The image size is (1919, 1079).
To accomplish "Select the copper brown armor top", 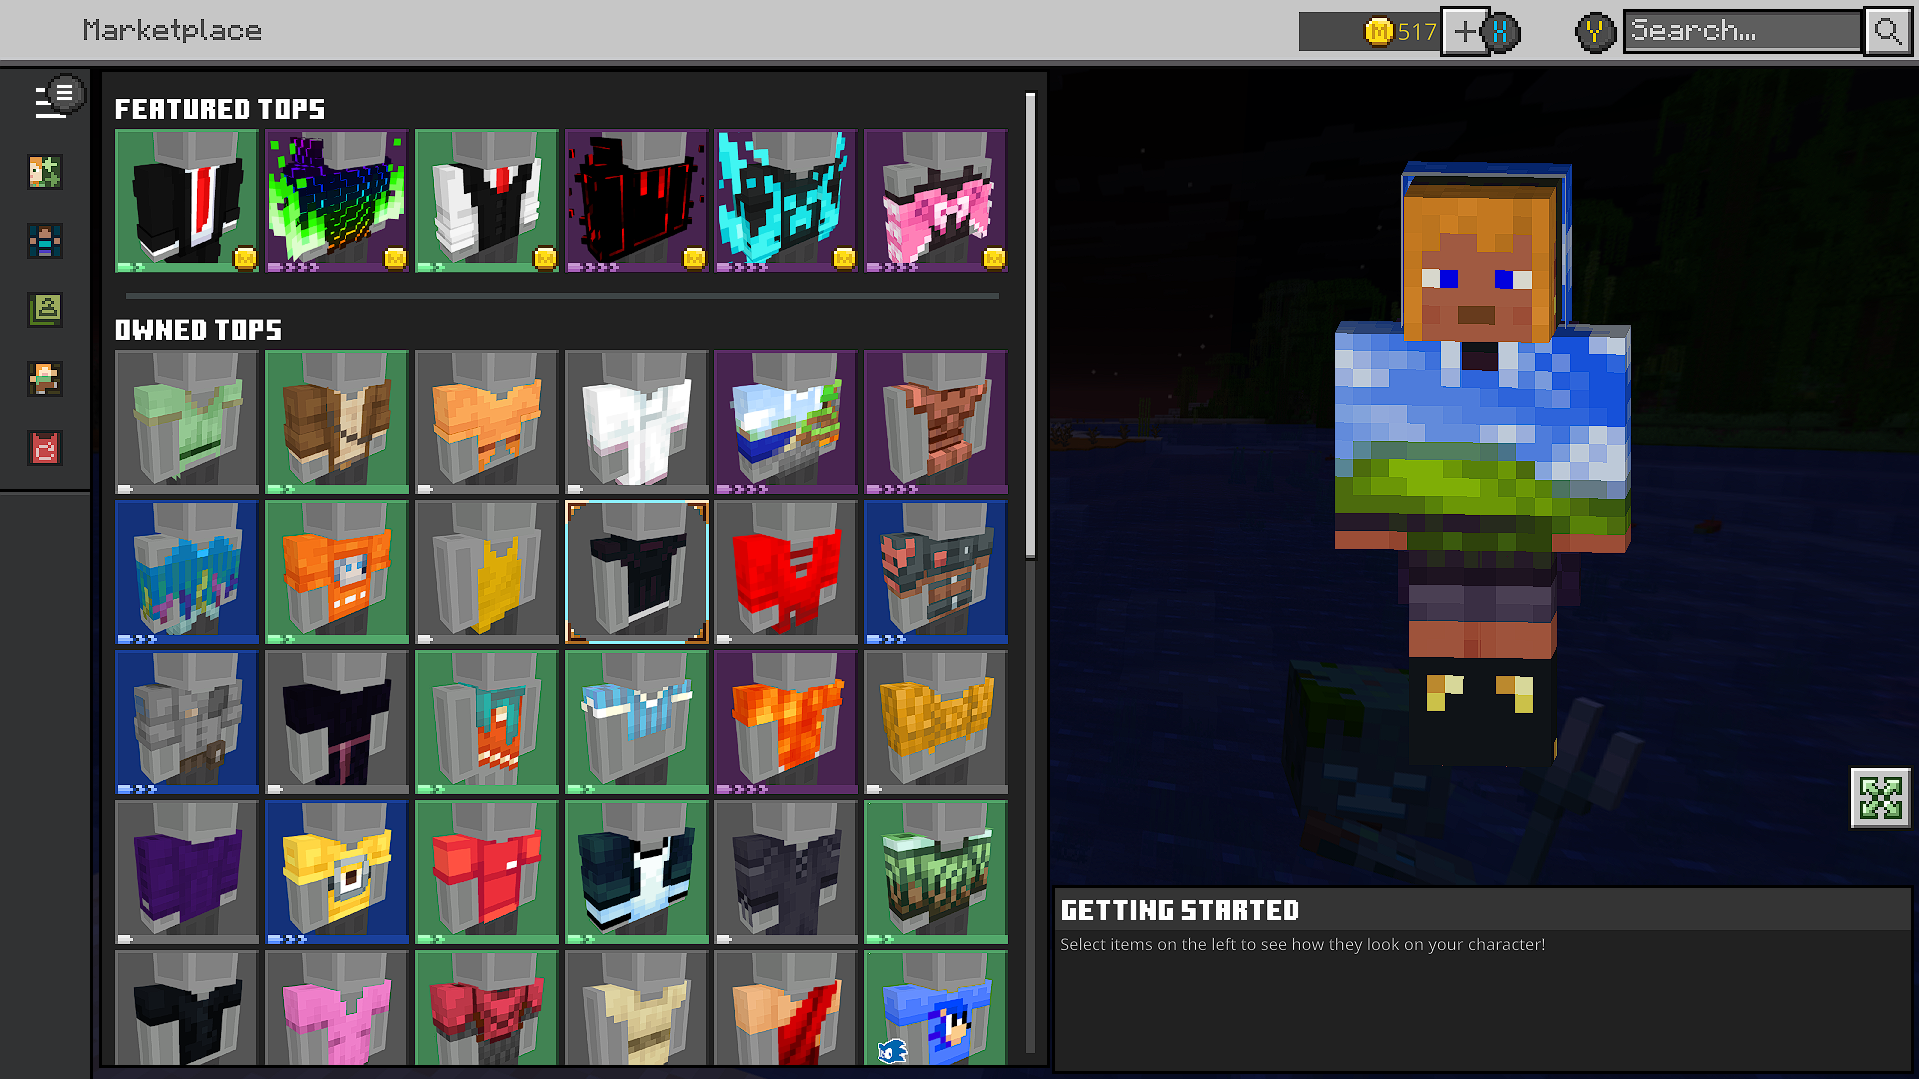I will point(936,422).
